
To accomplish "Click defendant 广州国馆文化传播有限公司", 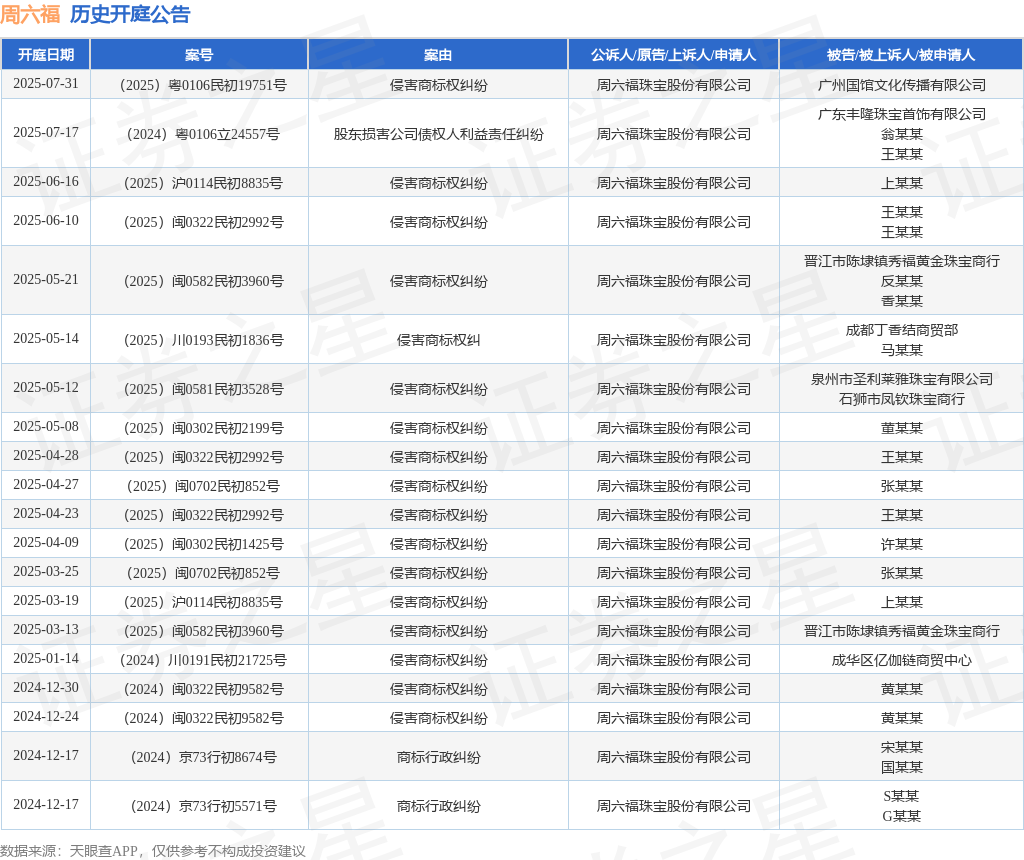I will [901, 85].
